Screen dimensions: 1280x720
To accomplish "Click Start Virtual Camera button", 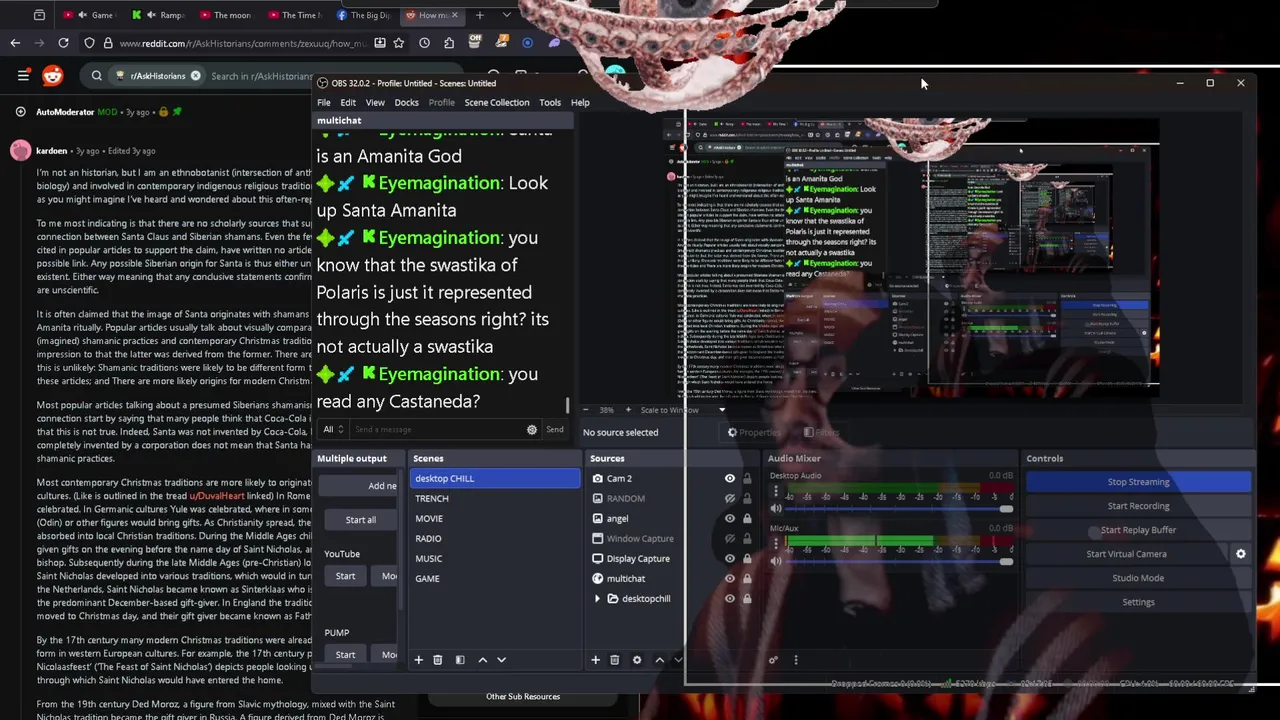I will [x=1126, y=554].
